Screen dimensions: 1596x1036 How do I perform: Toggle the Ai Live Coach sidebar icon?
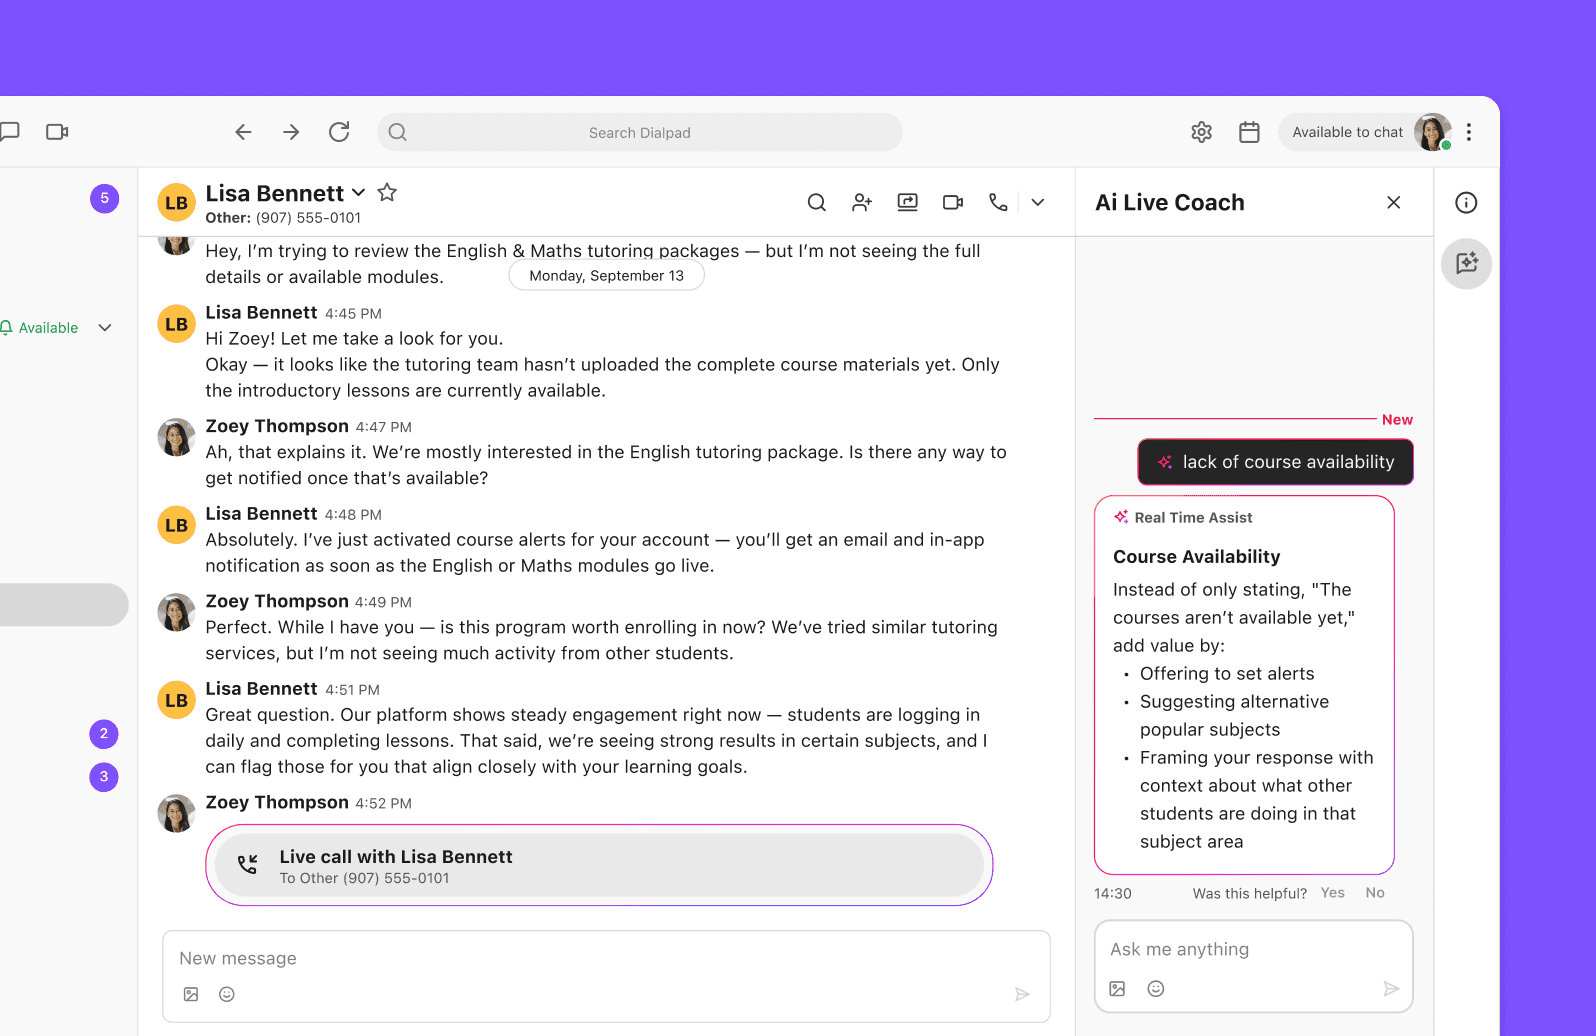click(1466, 264)
